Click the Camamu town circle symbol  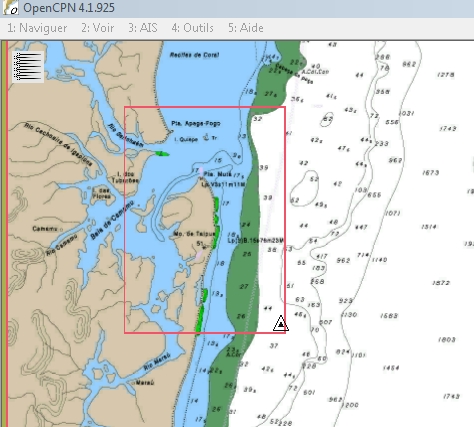pyautogui.click(x=61, y=229)
